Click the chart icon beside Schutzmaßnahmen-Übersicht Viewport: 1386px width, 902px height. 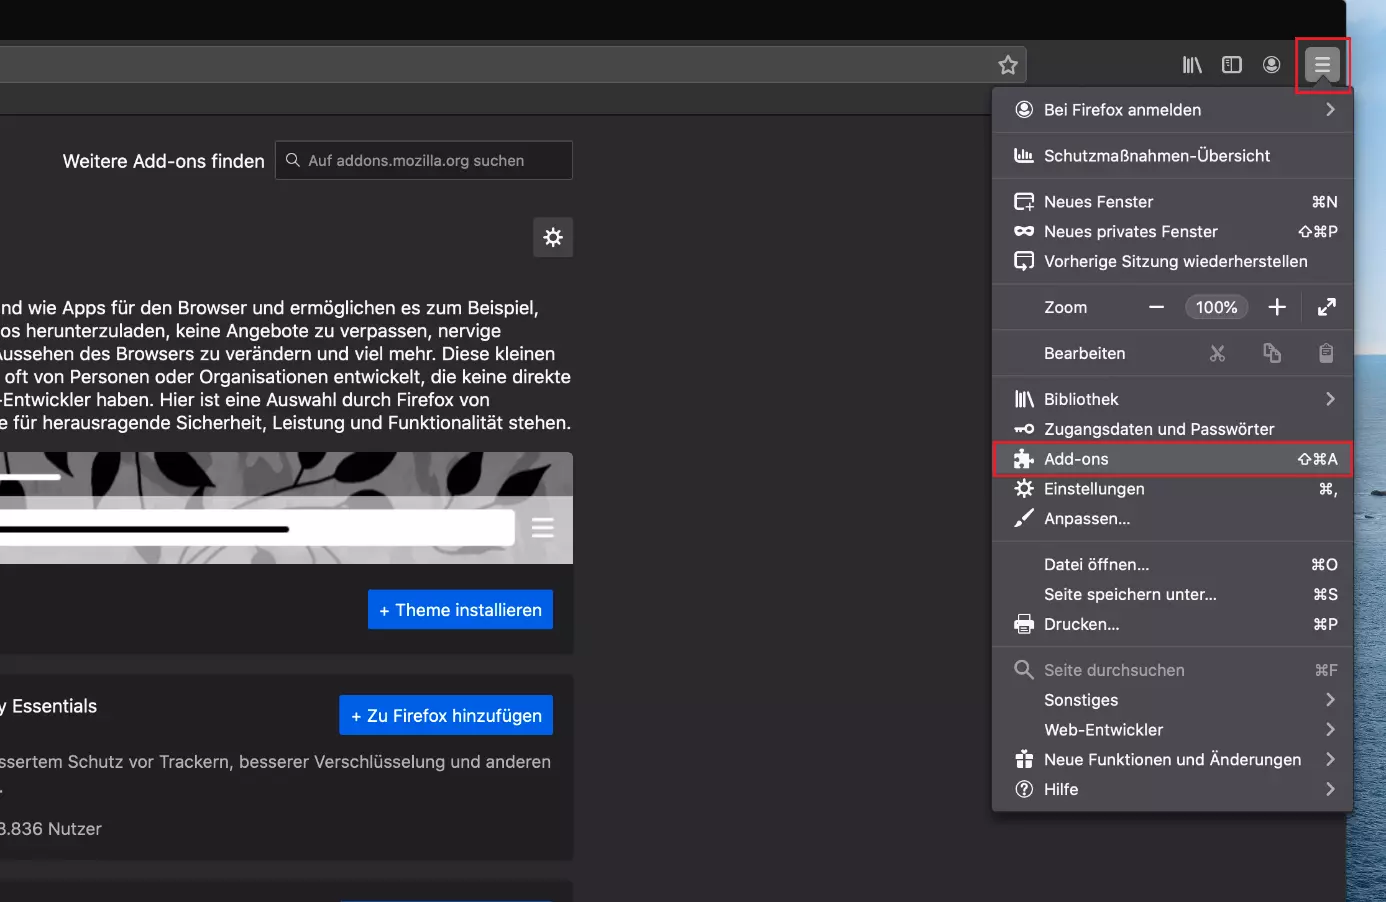[x=1024, y=156]
